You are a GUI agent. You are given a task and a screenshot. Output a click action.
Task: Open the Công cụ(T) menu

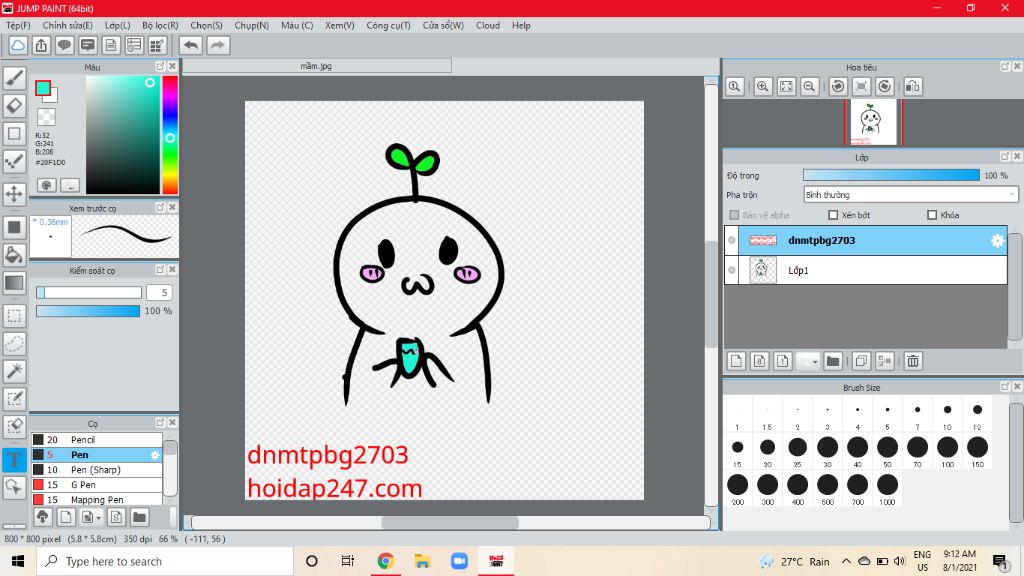click(x=389, y=25)
